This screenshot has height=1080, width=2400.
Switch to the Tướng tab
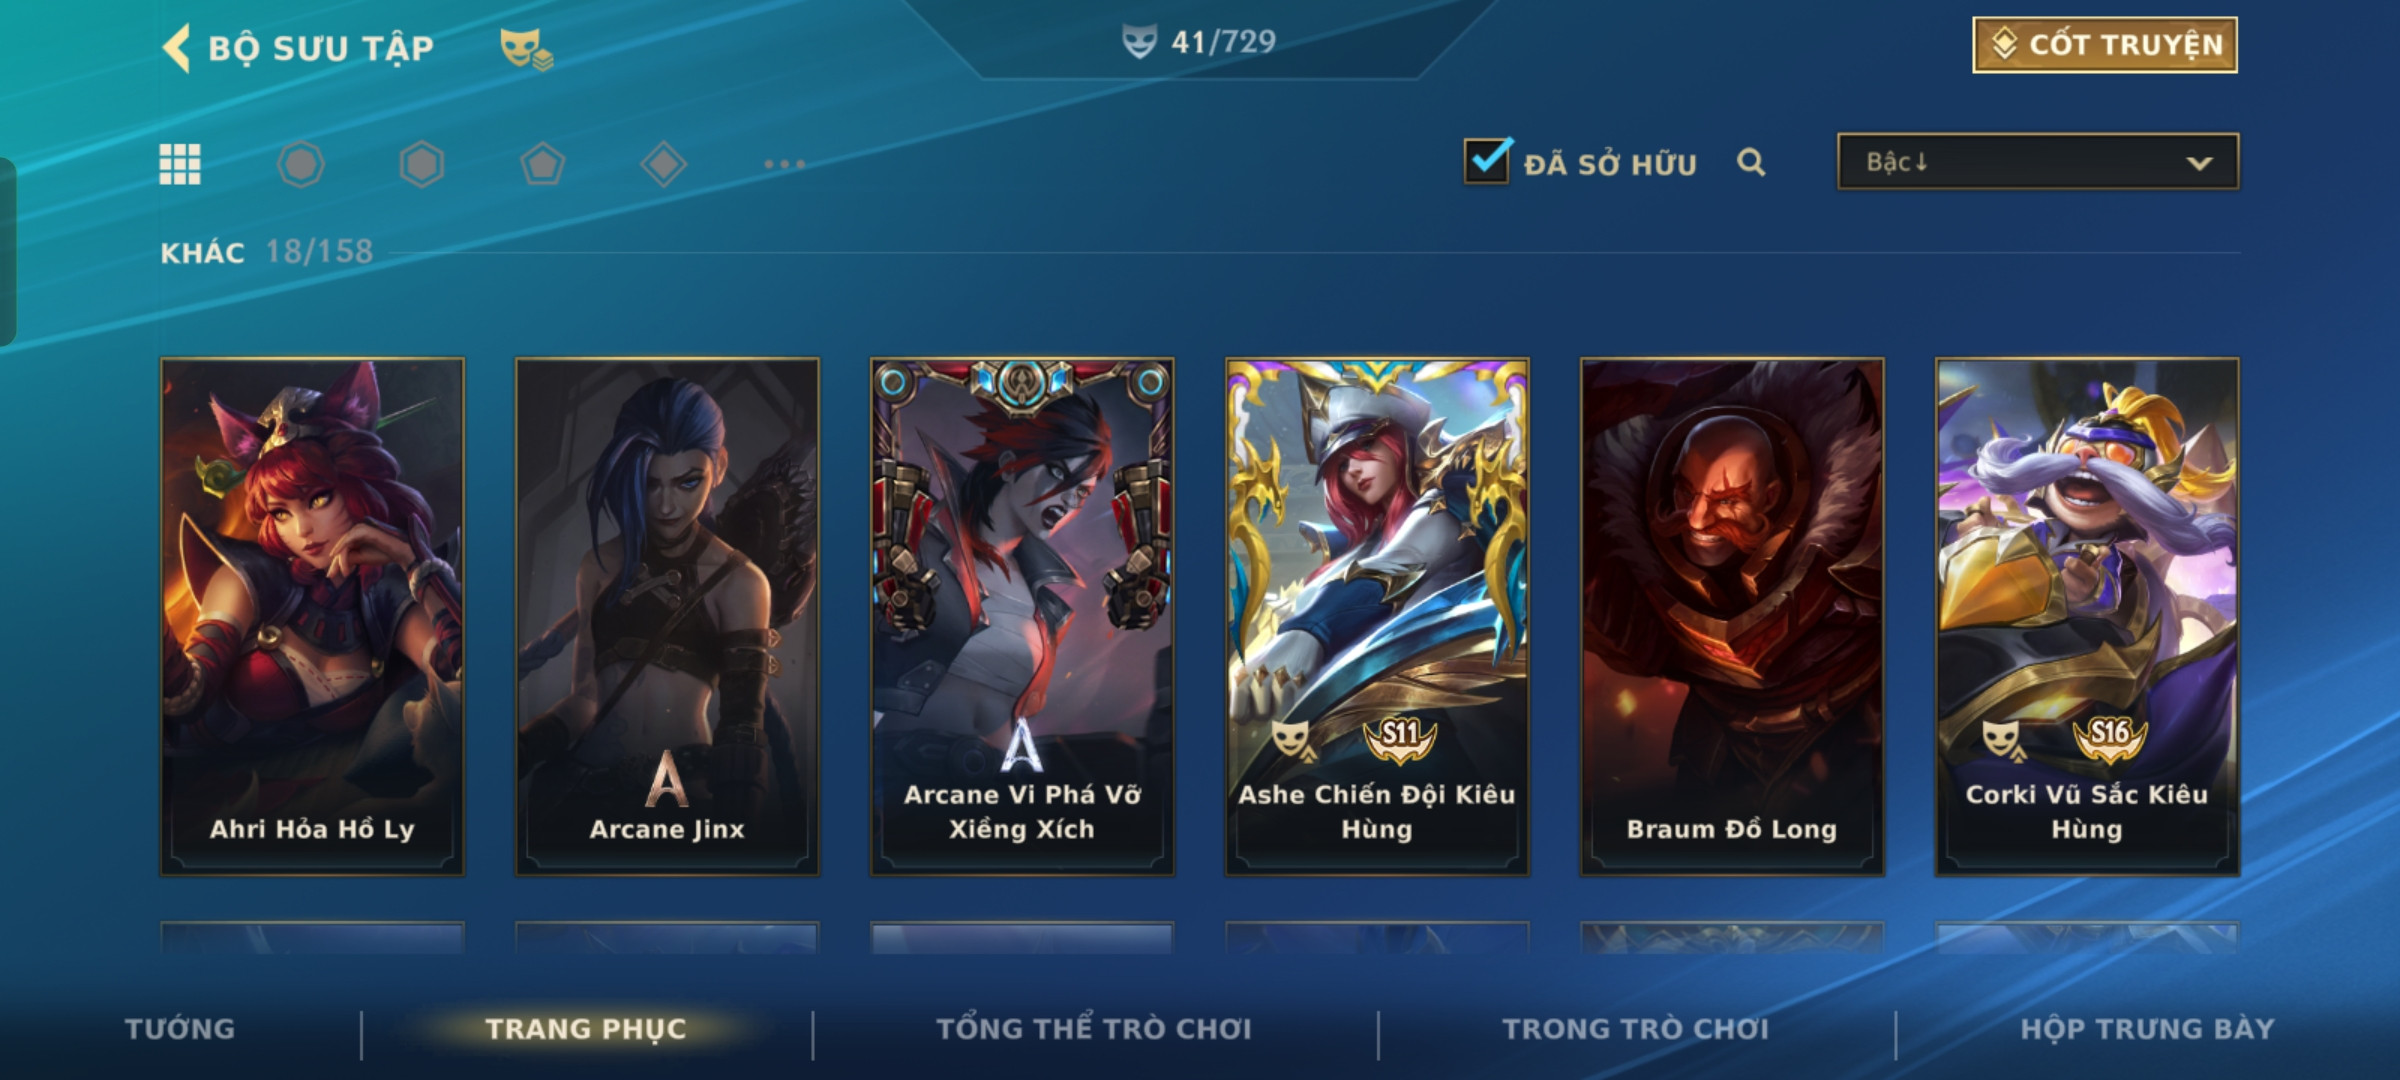click(180, 1029)
